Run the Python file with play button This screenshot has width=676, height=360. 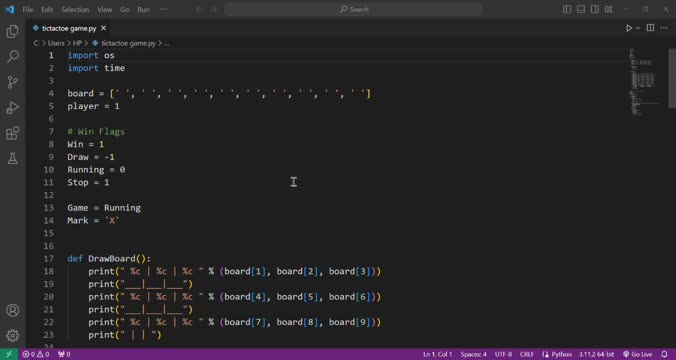(x=629, y=28)
